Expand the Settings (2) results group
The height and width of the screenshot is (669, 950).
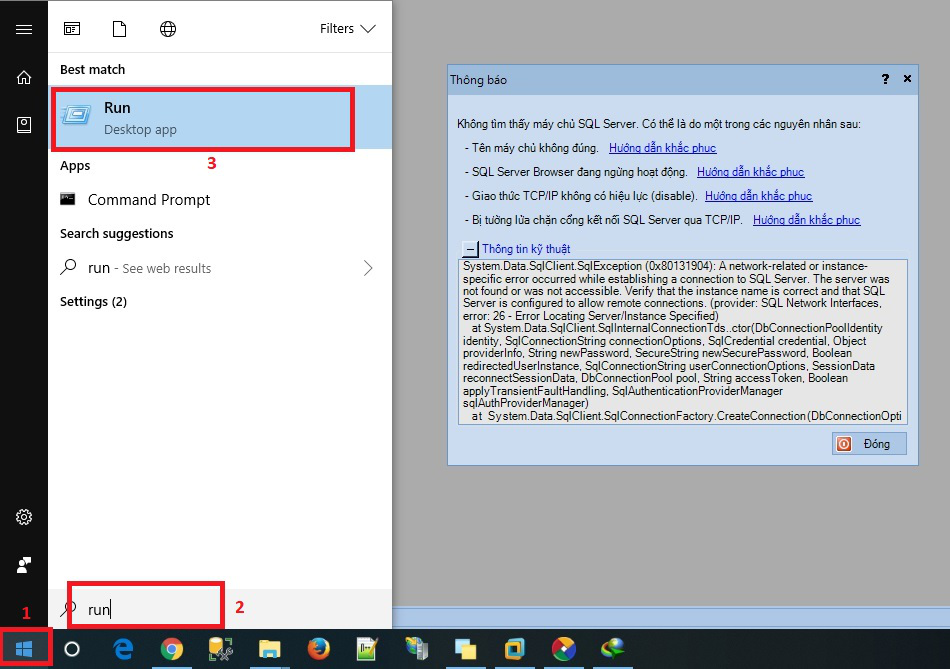(x=93, y=301)
